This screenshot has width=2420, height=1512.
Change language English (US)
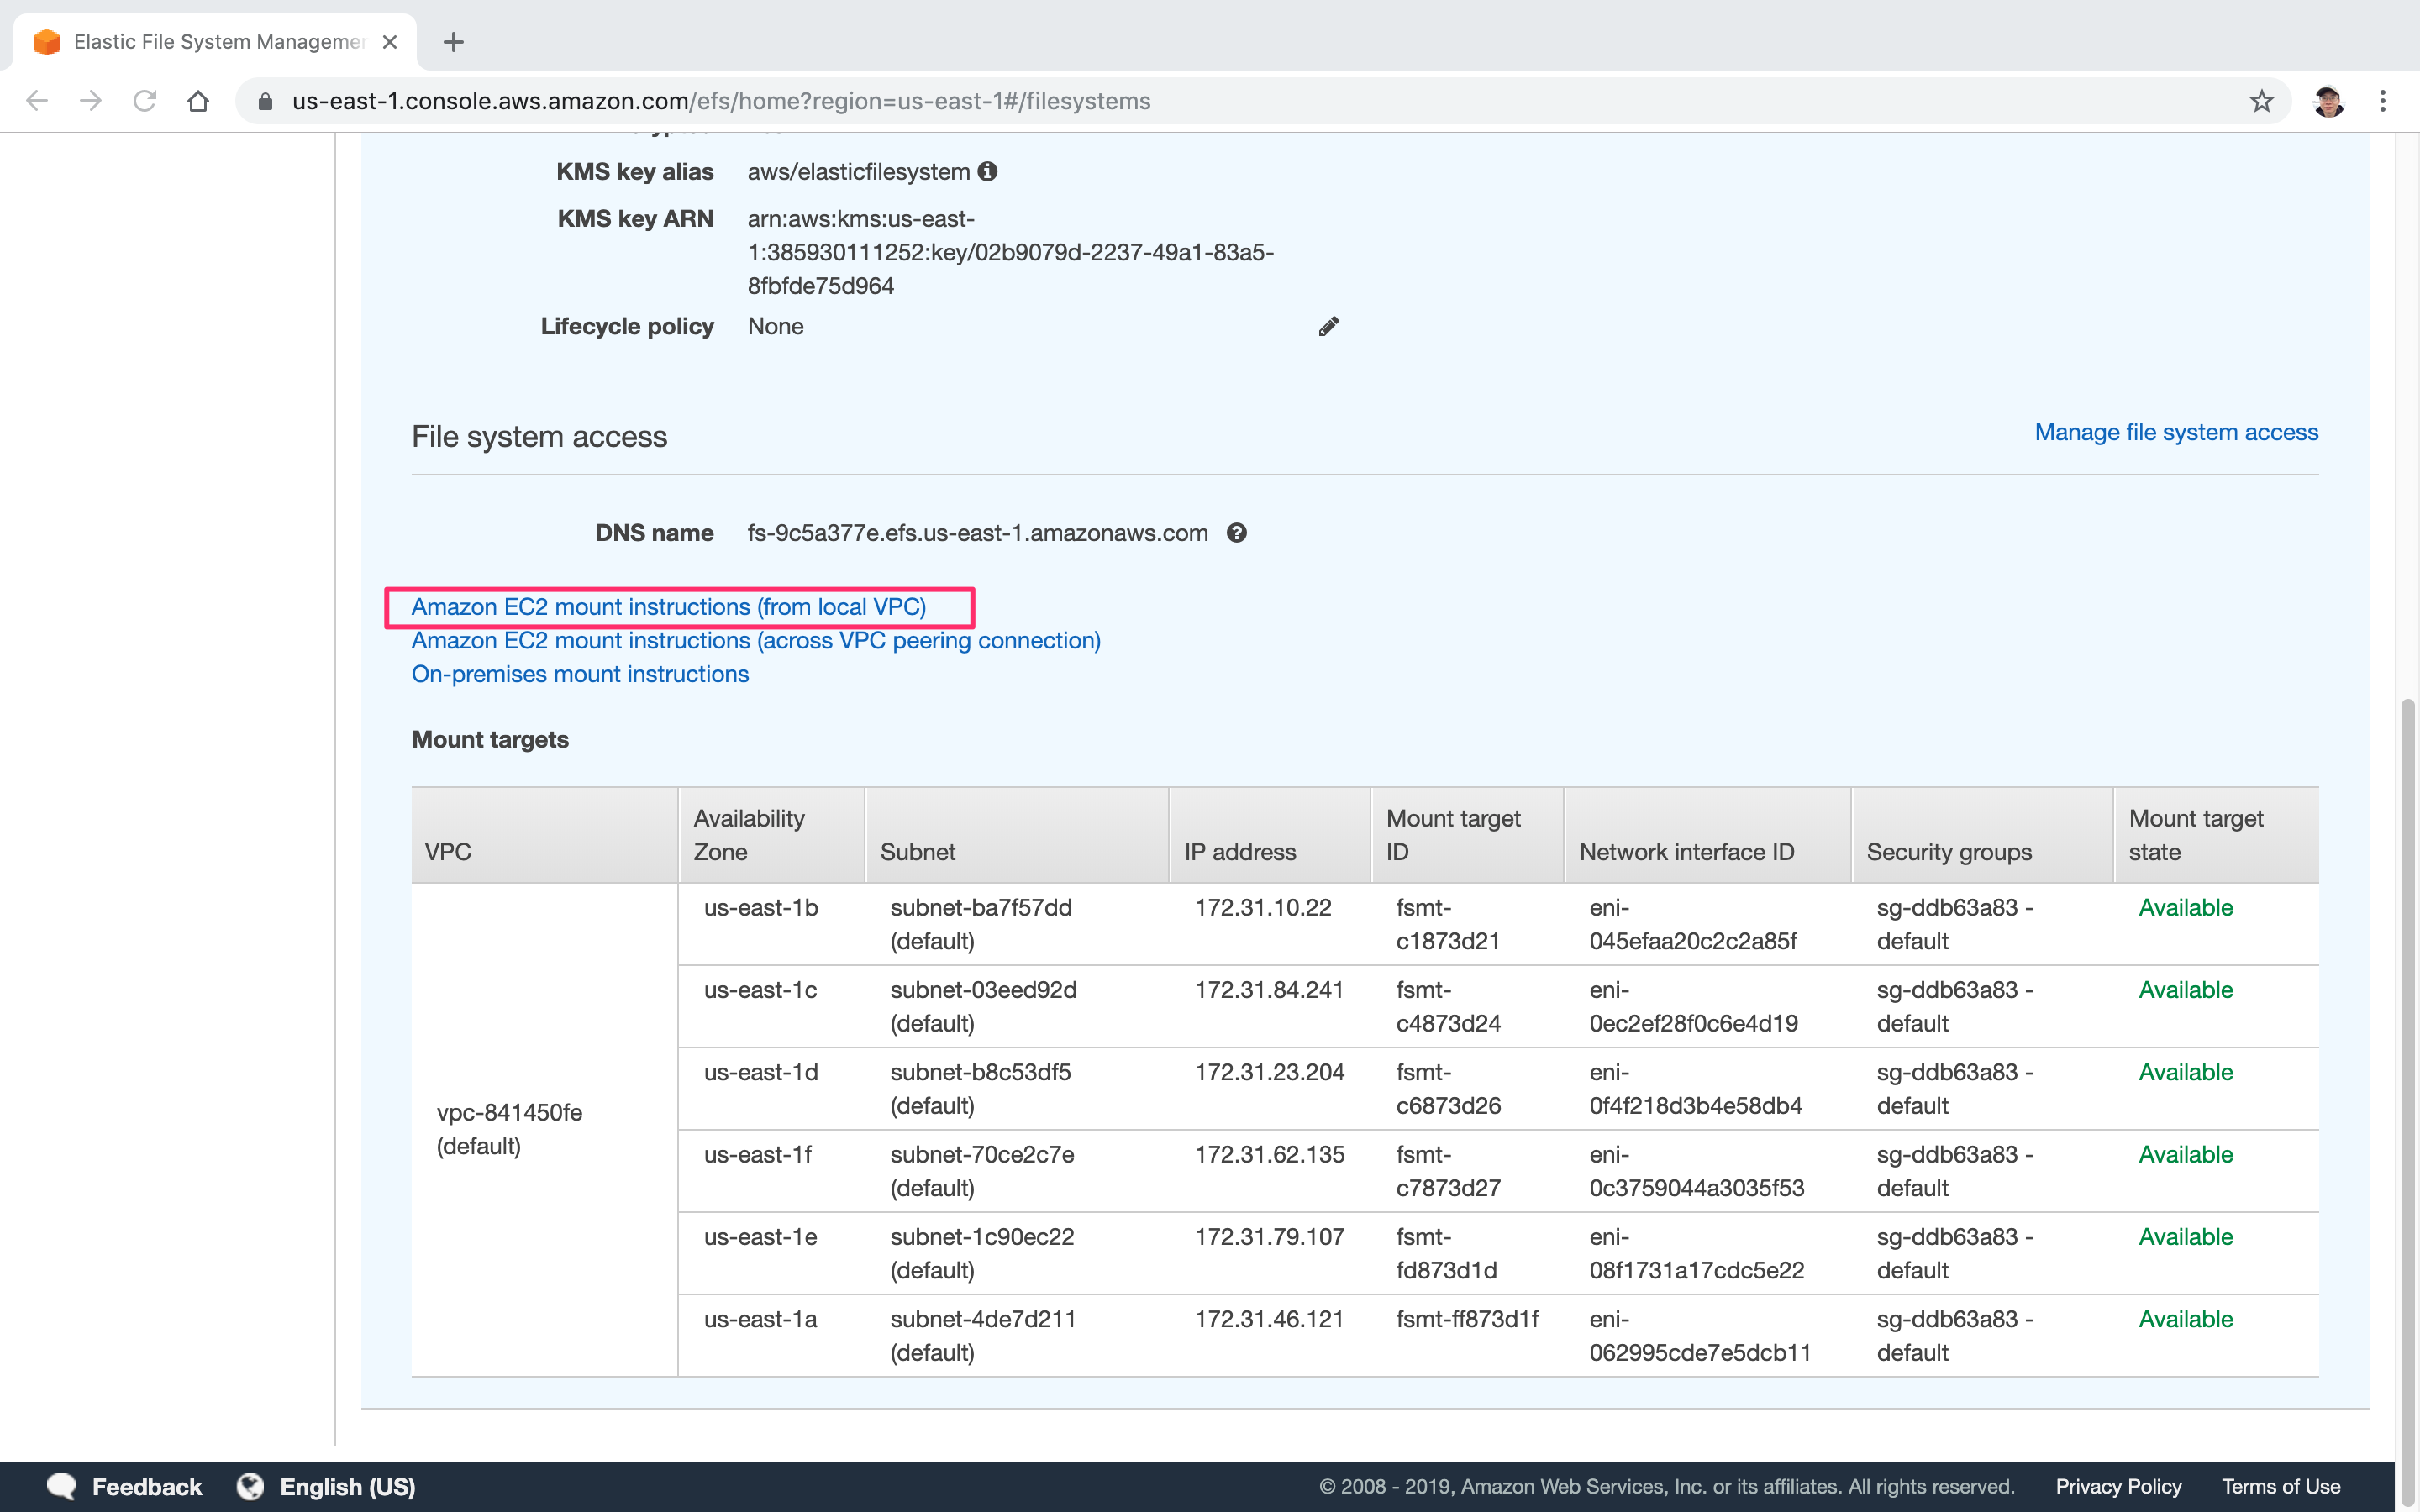coord(347,1487)
